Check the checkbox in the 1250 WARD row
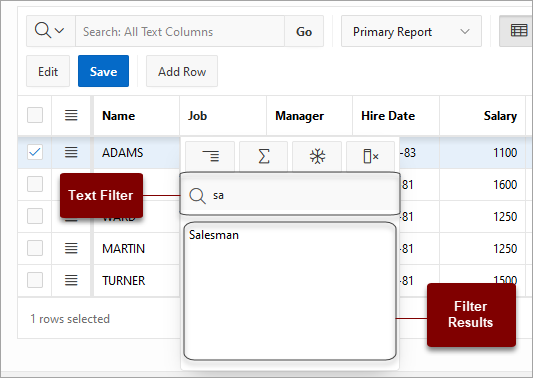 click(35, 216)
